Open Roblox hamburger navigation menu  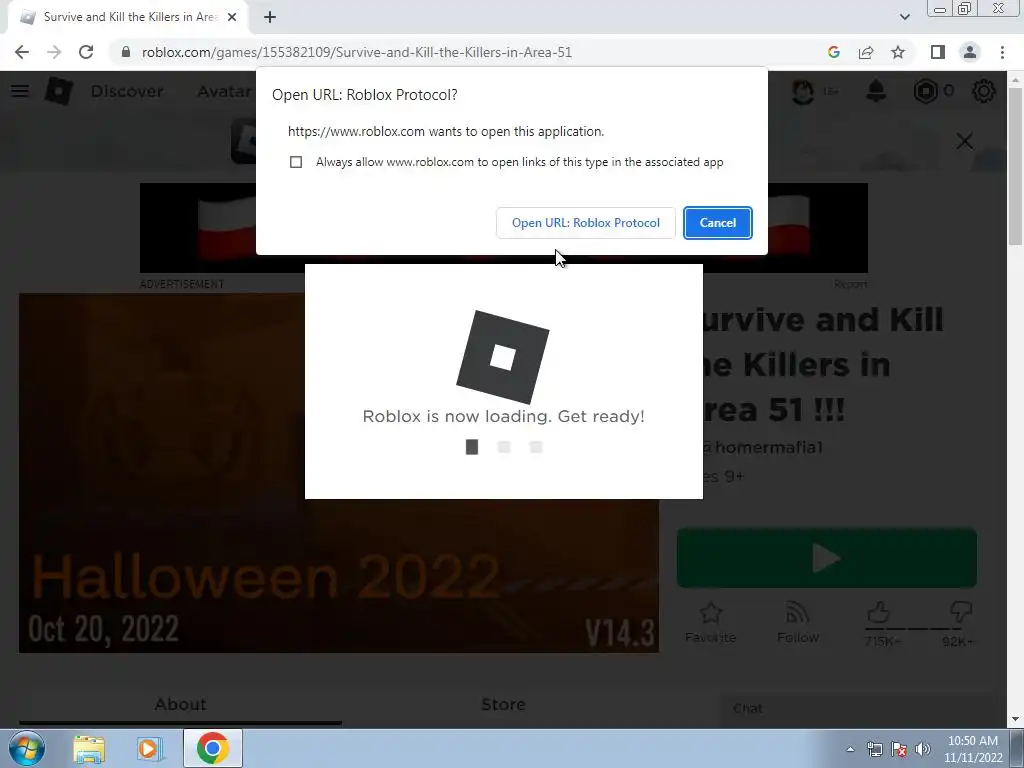click(20, 91)
